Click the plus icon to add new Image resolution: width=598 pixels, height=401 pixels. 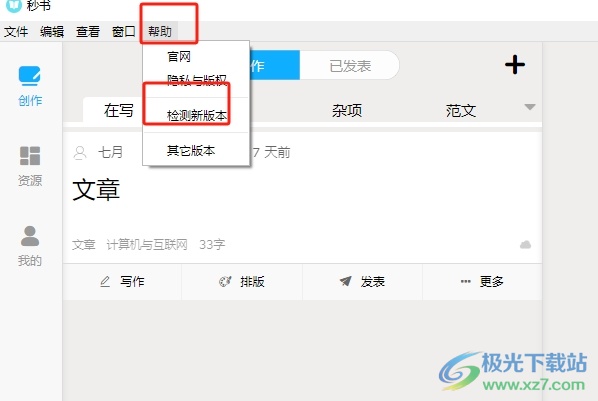pyautogui.click(x=515, y=64)
